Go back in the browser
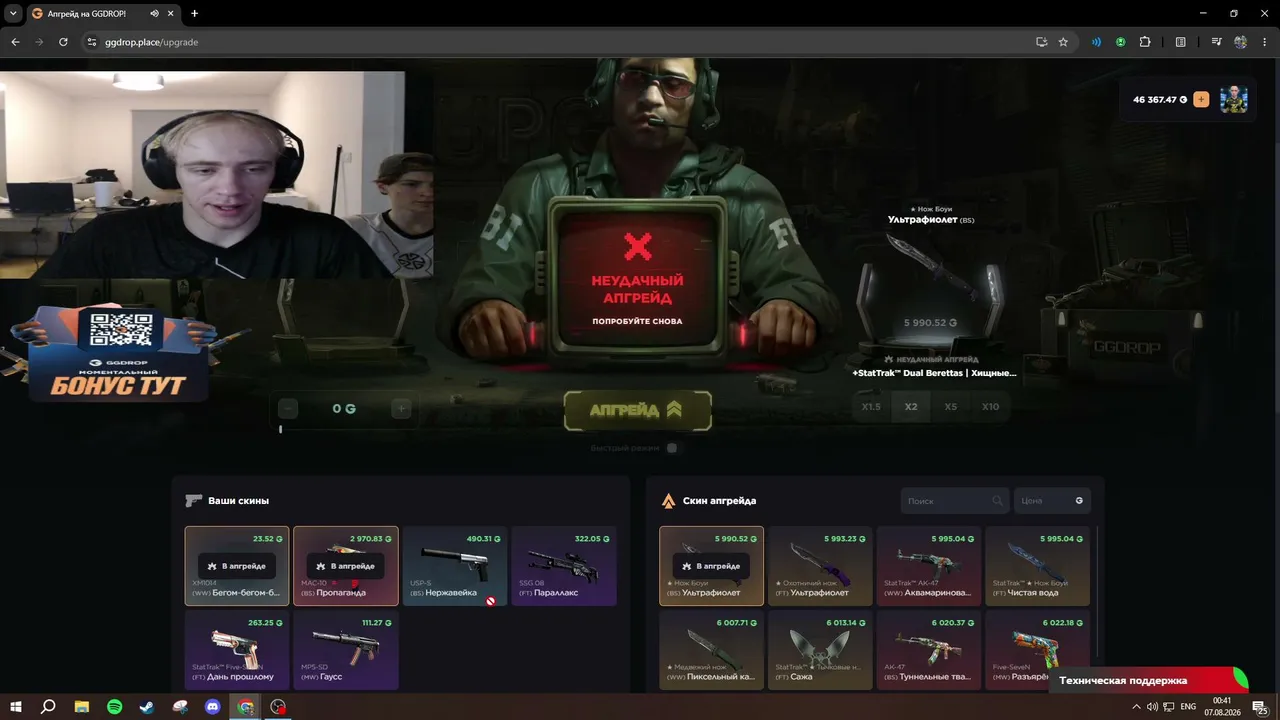Image resolution: width=1280 pixels, height=720 pixels. (x=15, y=42)
